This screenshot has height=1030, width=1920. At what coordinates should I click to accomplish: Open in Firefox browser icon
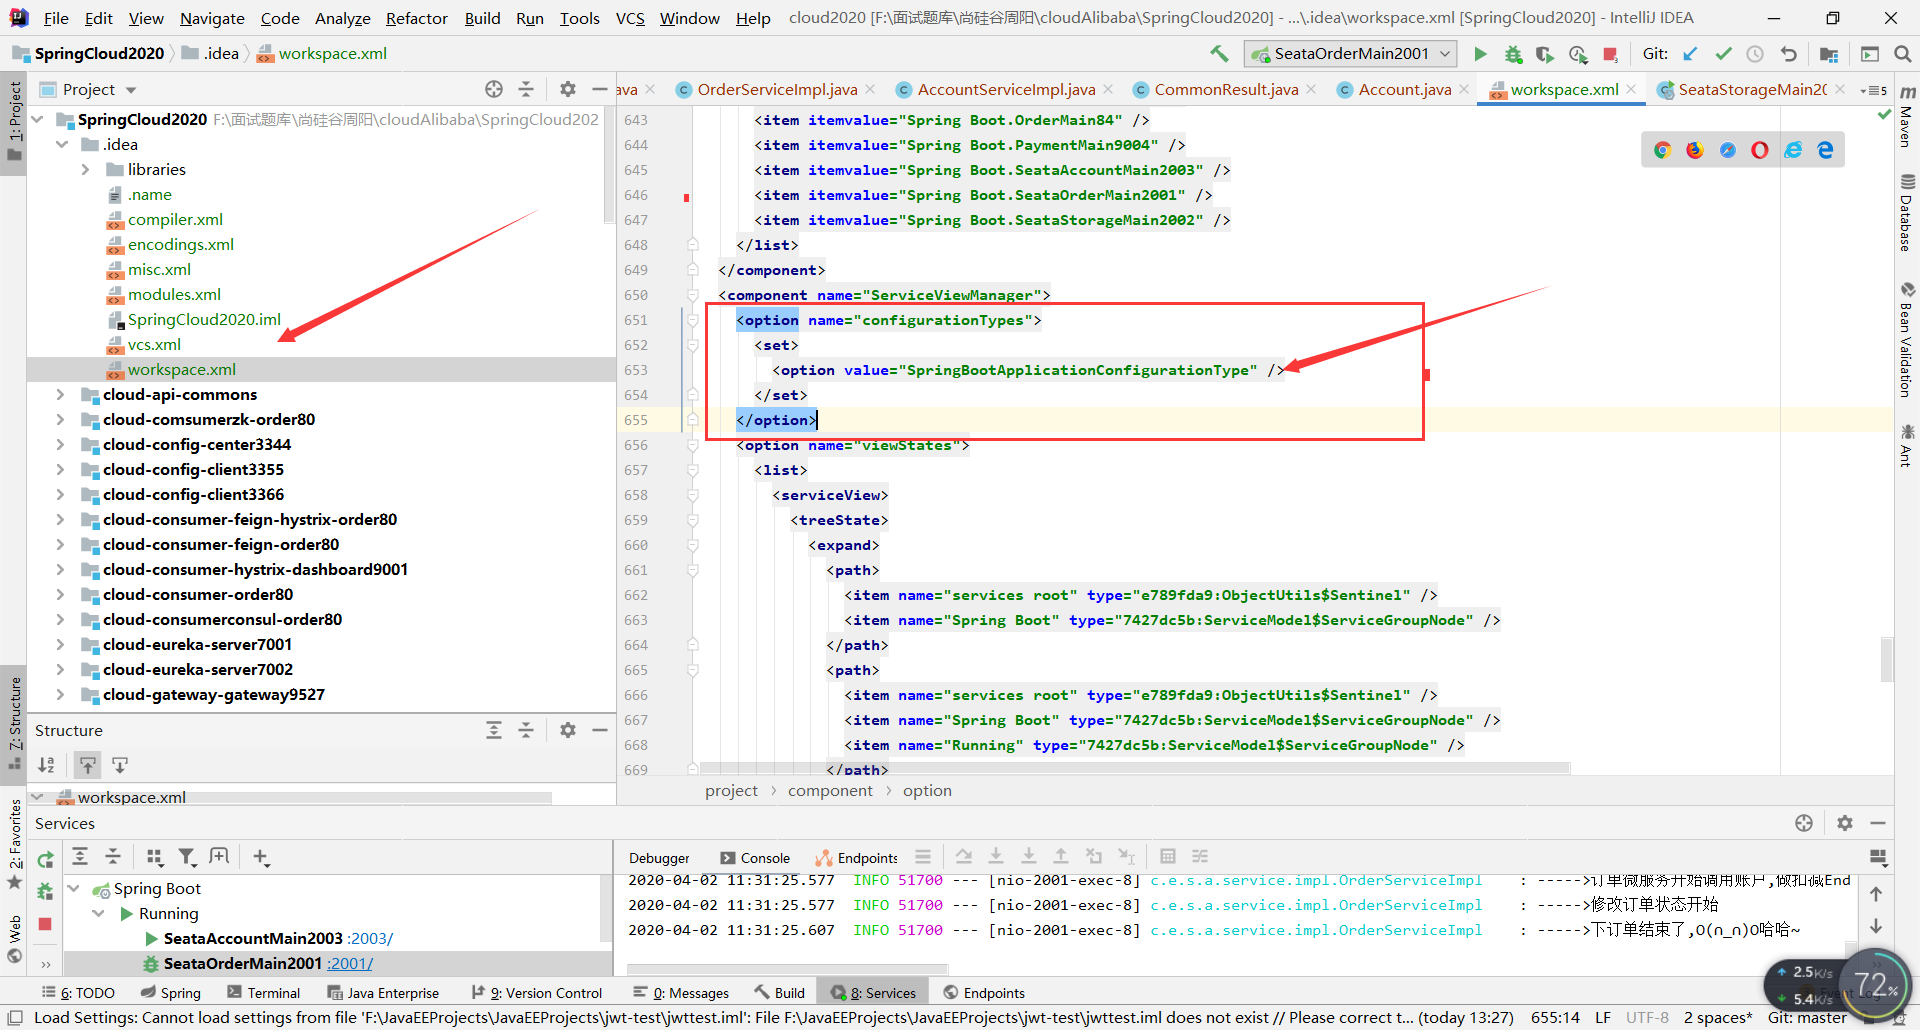[1695, 150]
